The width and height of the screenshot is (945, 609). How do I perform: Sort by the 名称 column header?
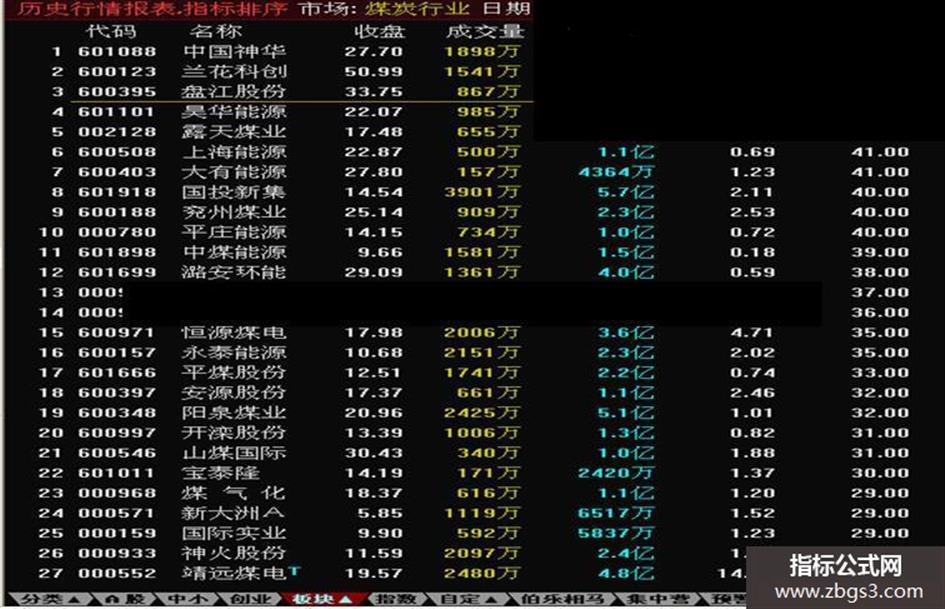click(x=216, y=31)
